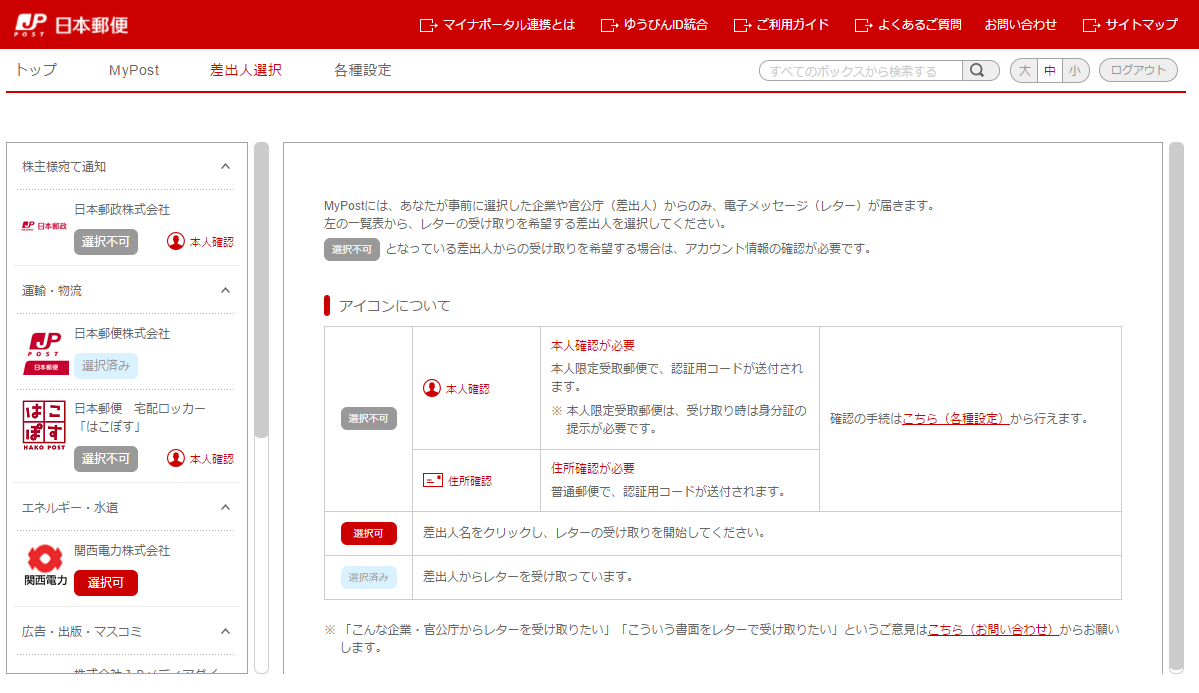Click the external link icon beside よくあるご質問
Screen dimensions: 1199x693
pos(863,25)
